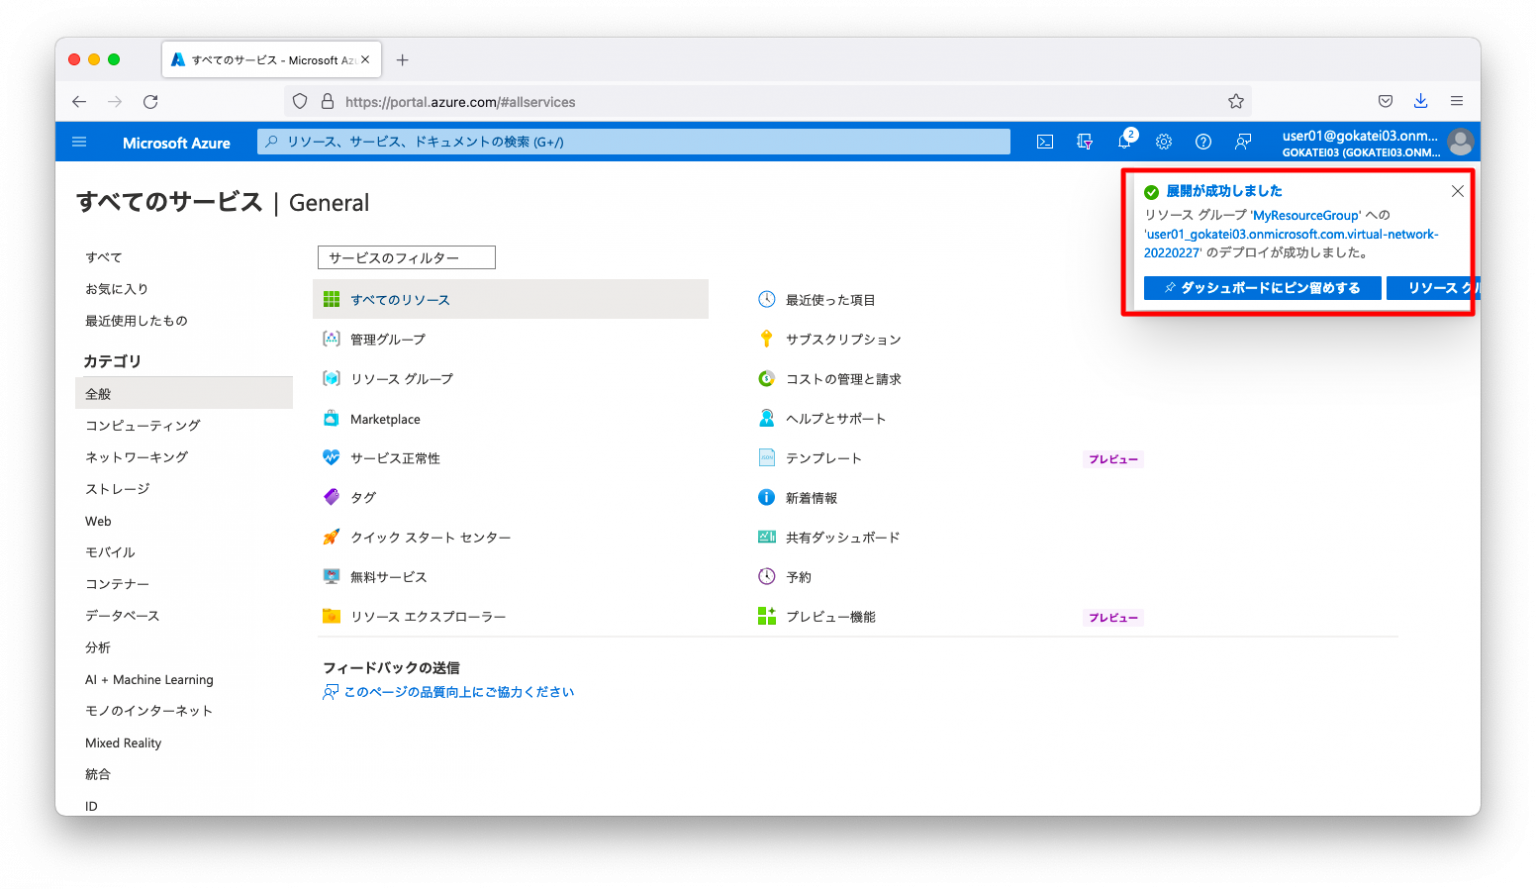Select the モバイル category

point(110,552)
